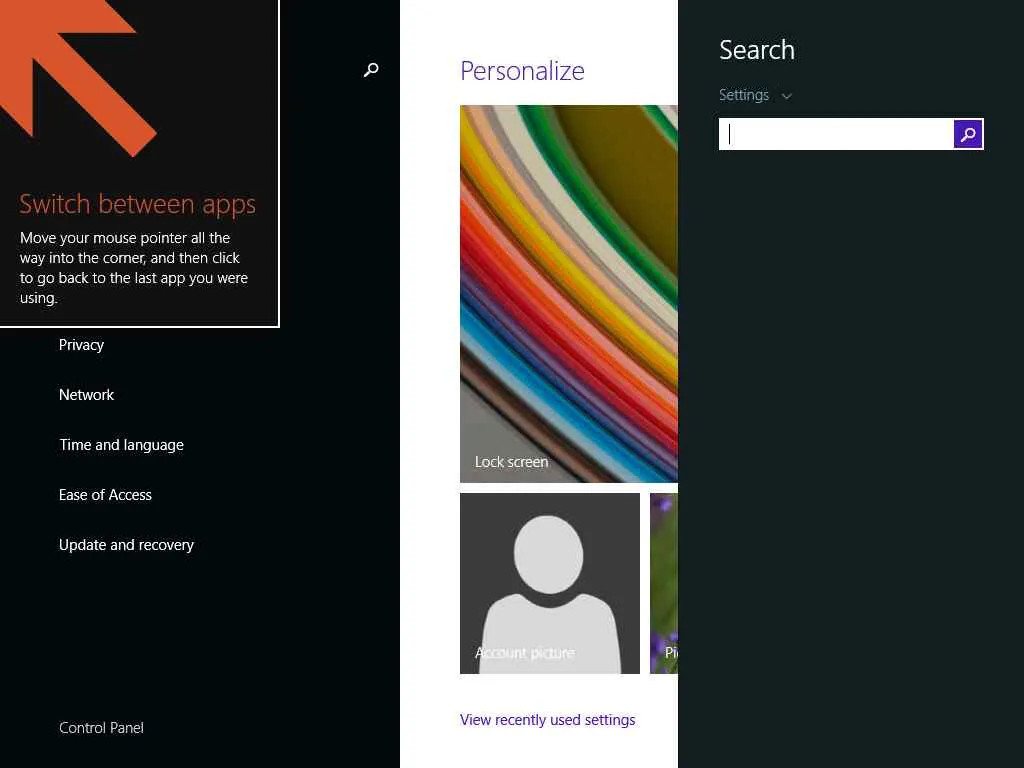
Task: Select the Account picture tile
Action: point(549,583)
